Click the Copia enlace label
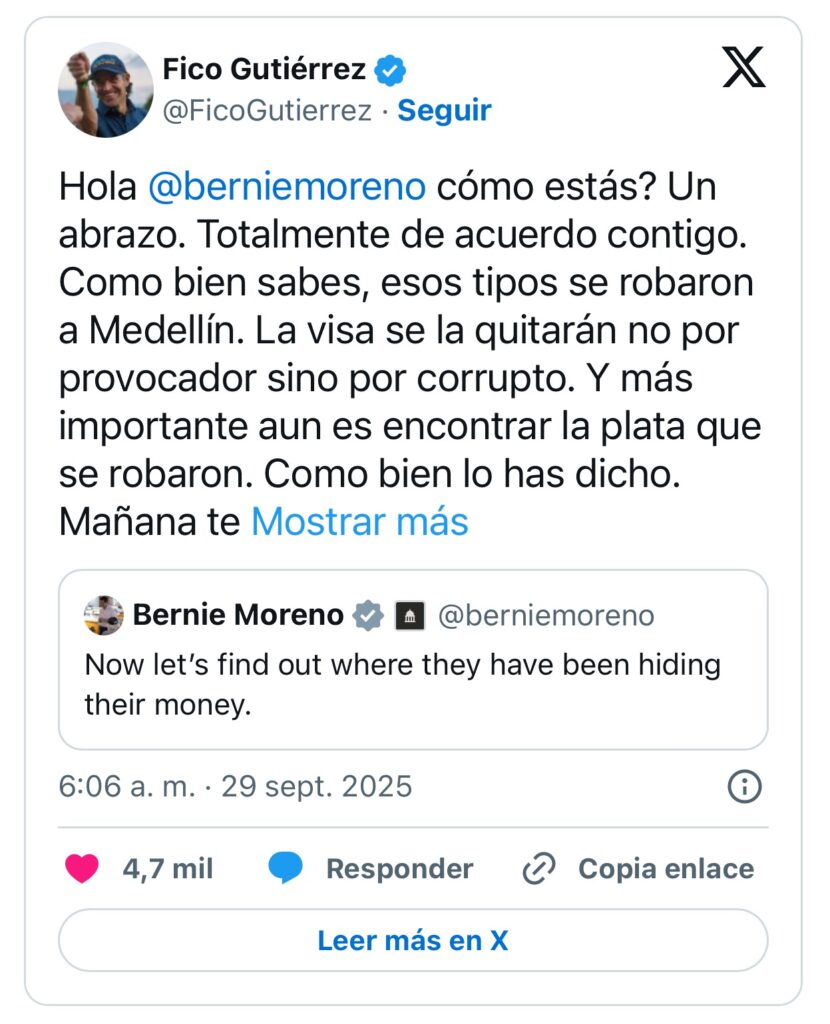The height and width of the screenshot is (1024, 830). (666, 869)
